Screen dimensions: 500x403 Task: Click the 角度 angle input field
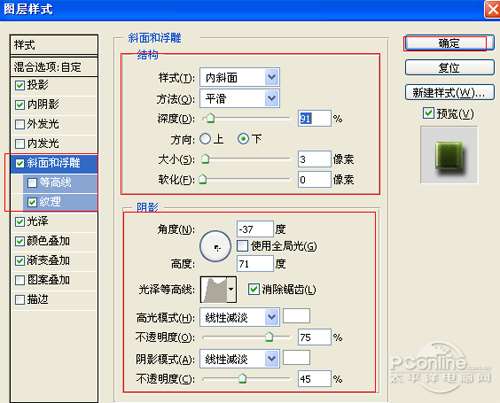[x=255, y=229]
